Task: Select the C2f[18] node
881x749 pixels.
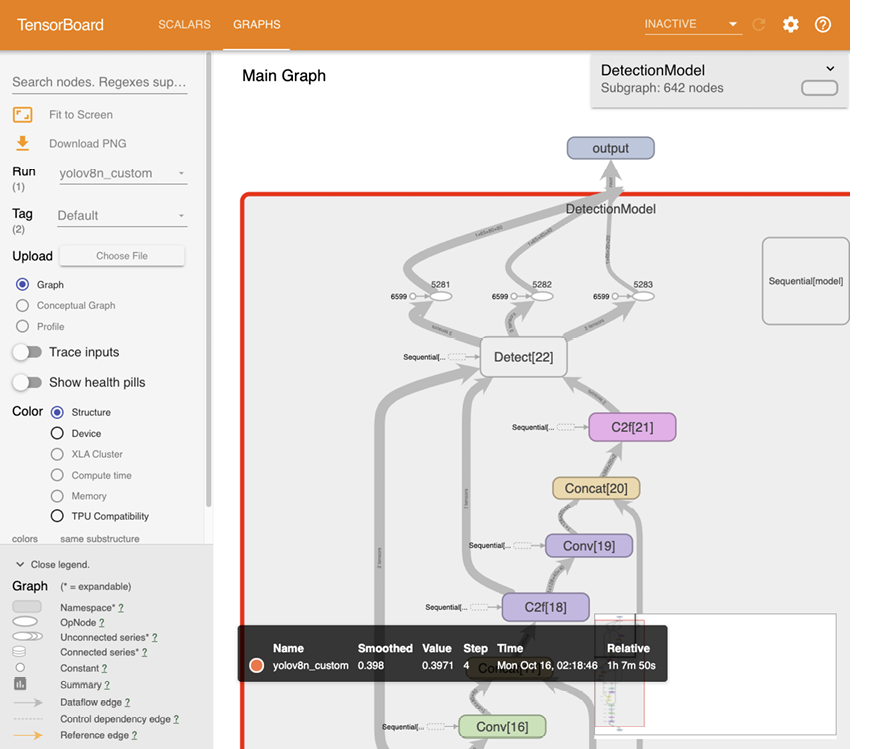Action: point(546,607)
